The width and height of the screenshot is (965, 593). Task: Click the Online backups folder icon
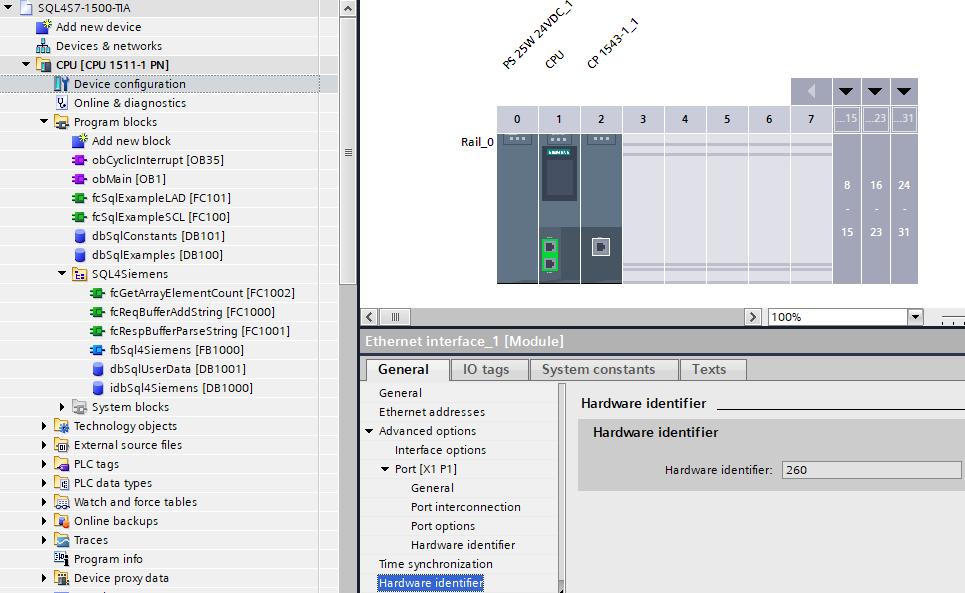point(62,521)
